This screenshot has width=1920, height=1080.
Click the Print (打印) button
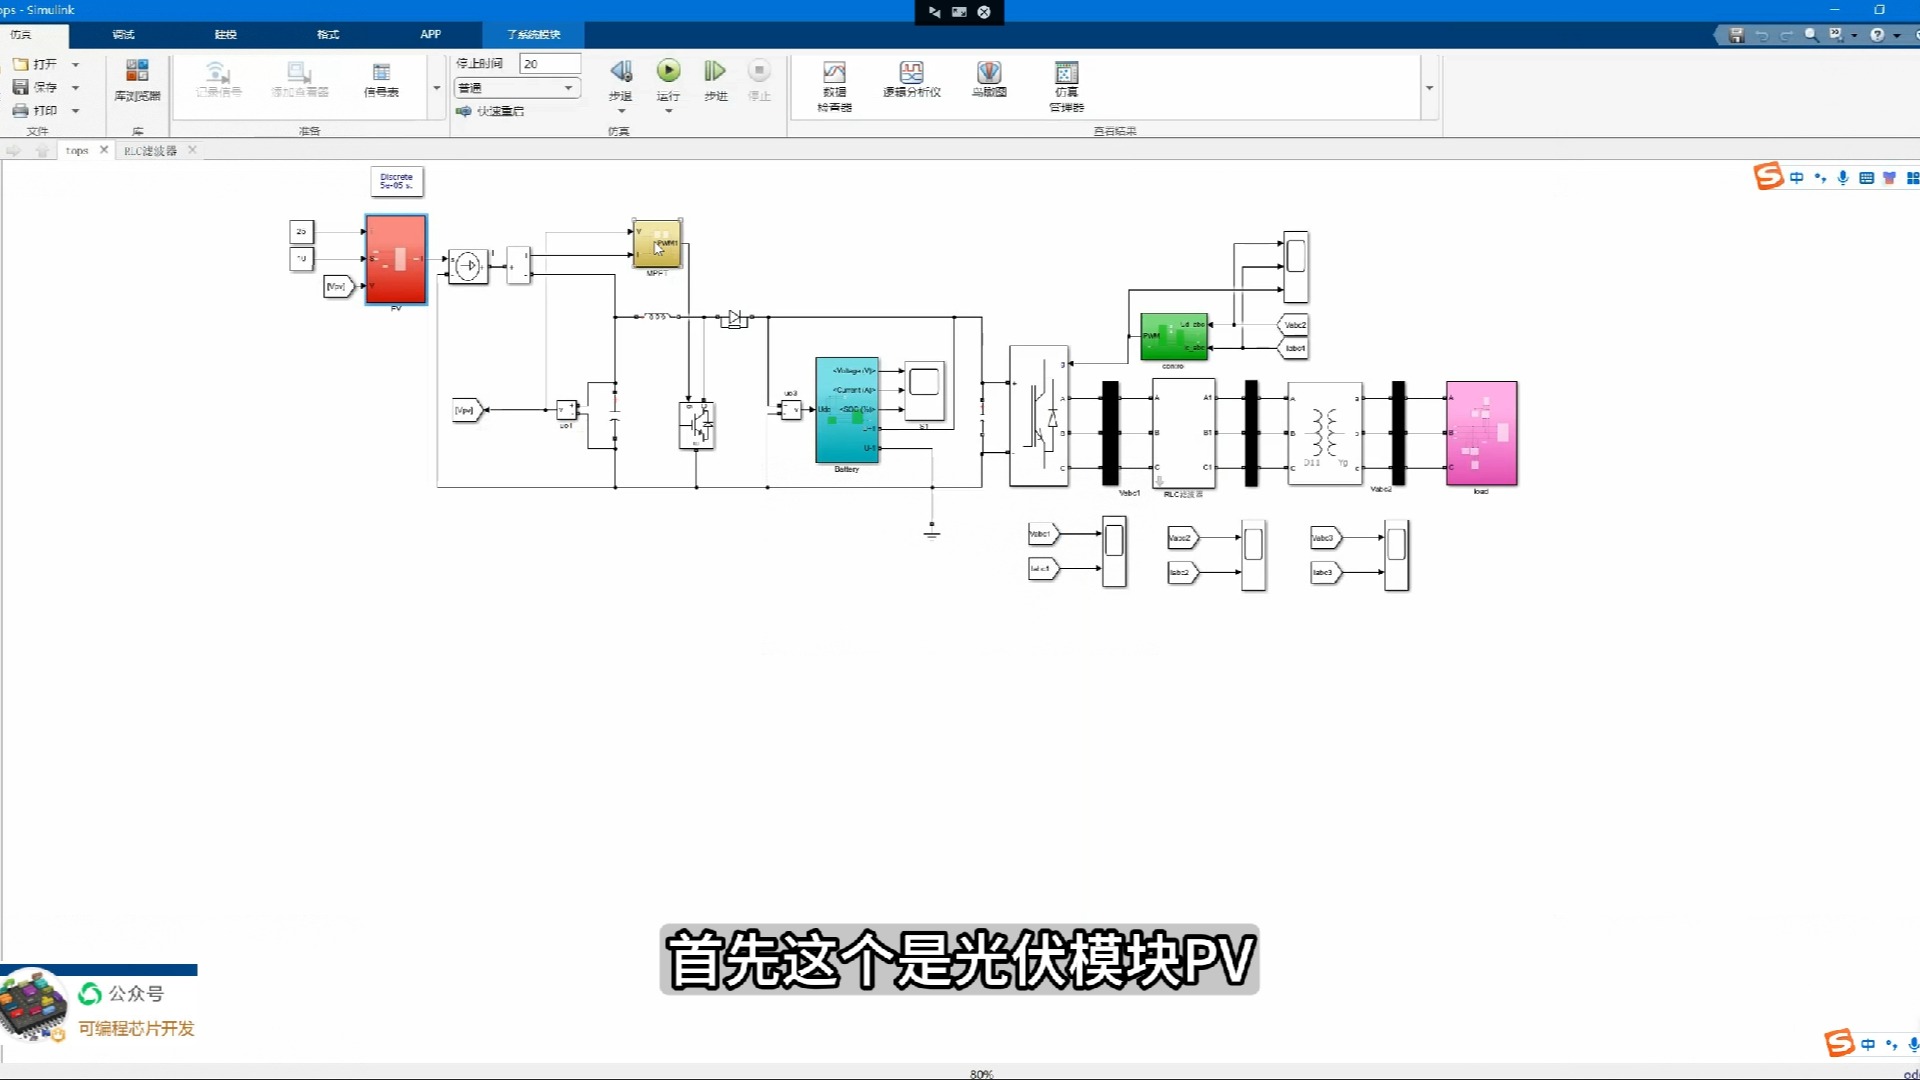coord(35,110)
